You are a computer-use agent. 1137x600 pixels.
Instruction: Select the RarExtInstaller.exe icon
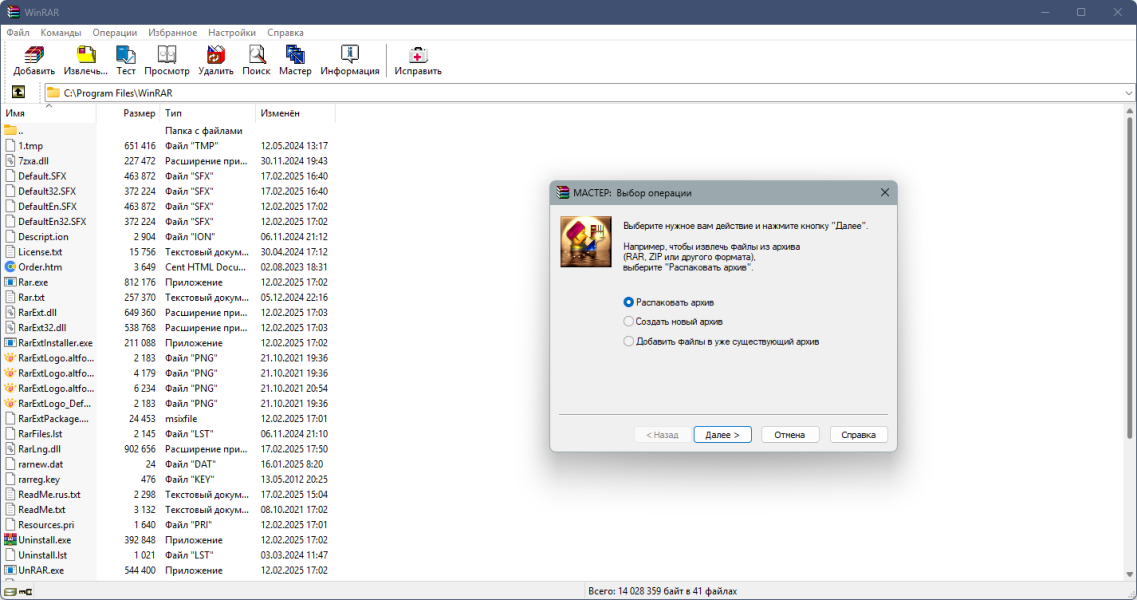point(10,342)
